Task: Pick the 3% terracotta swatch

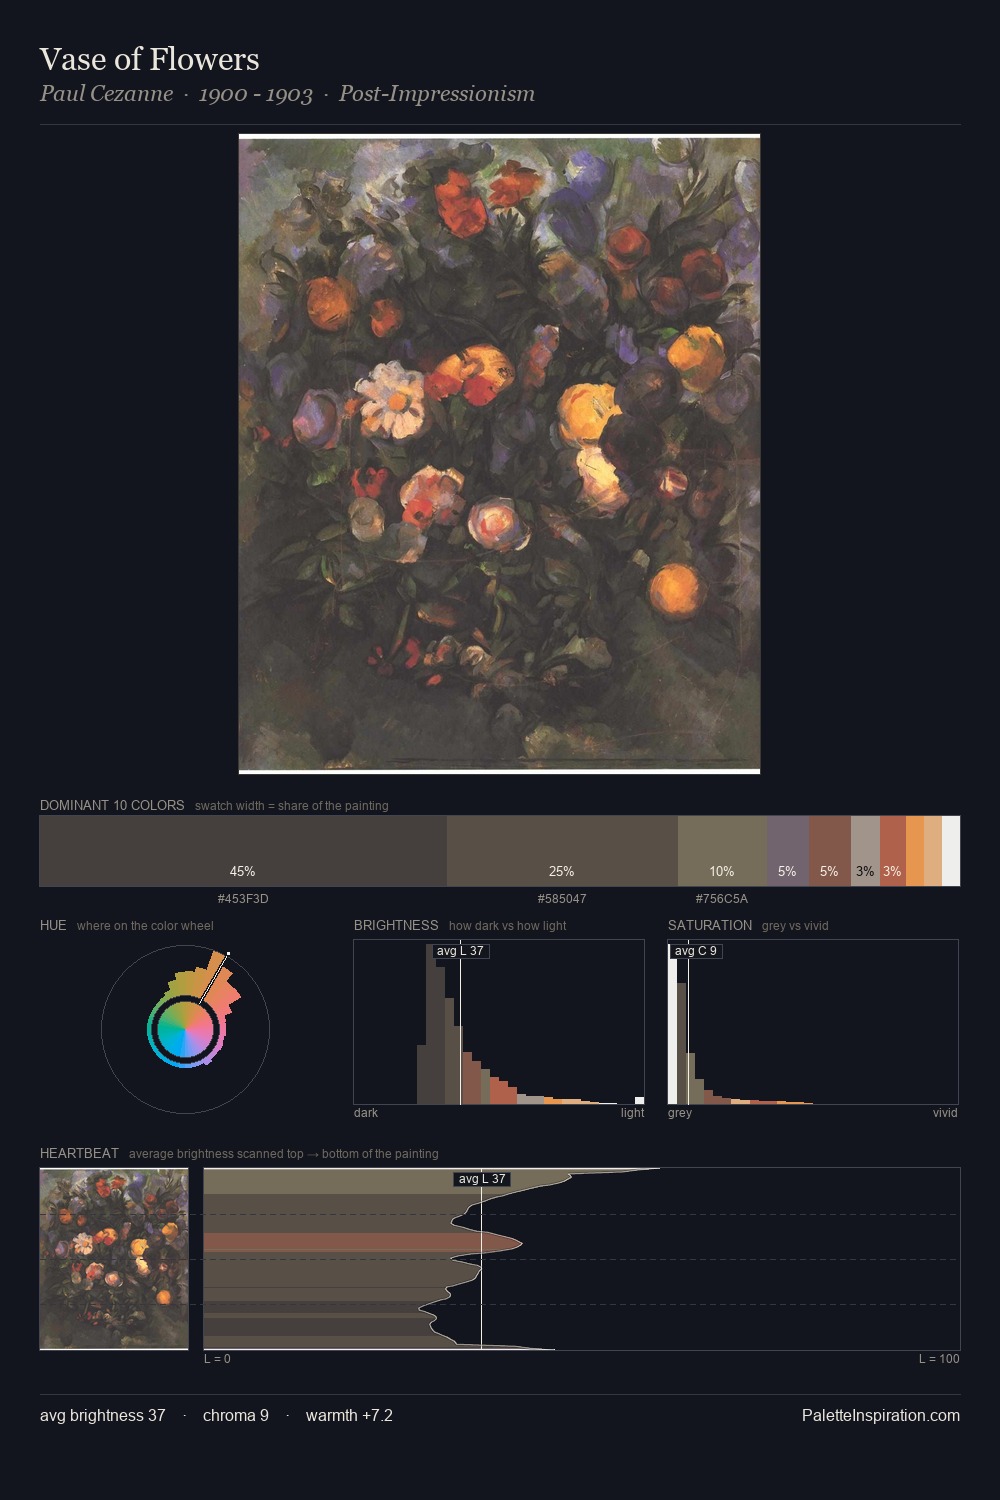Action: [893, 851]
